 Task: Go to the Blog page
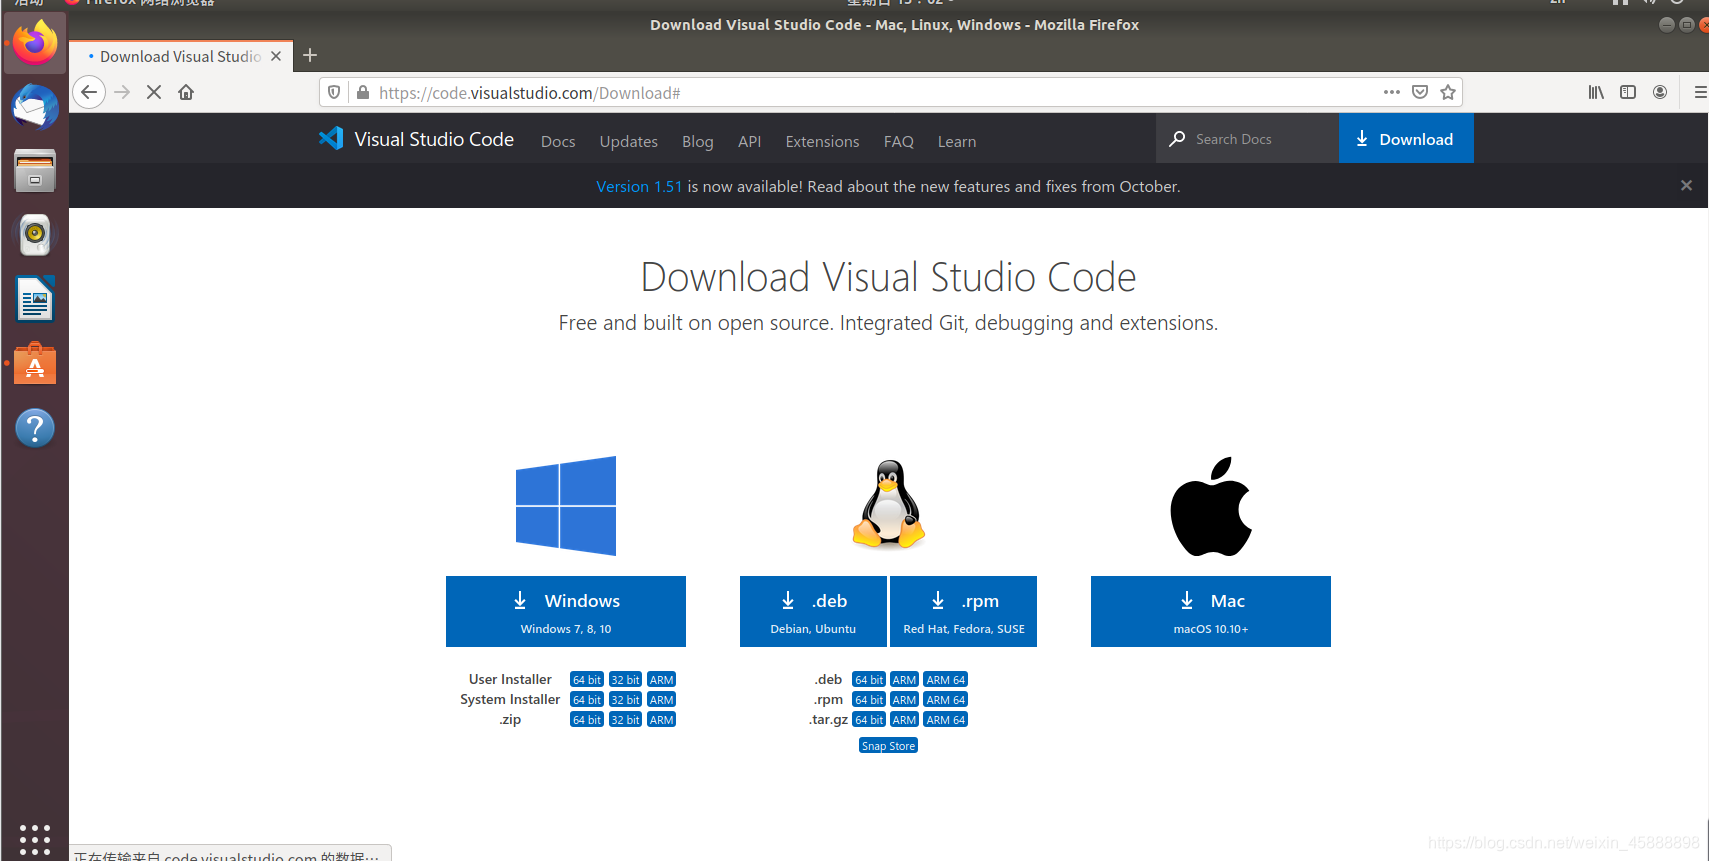tap(698, 142)
